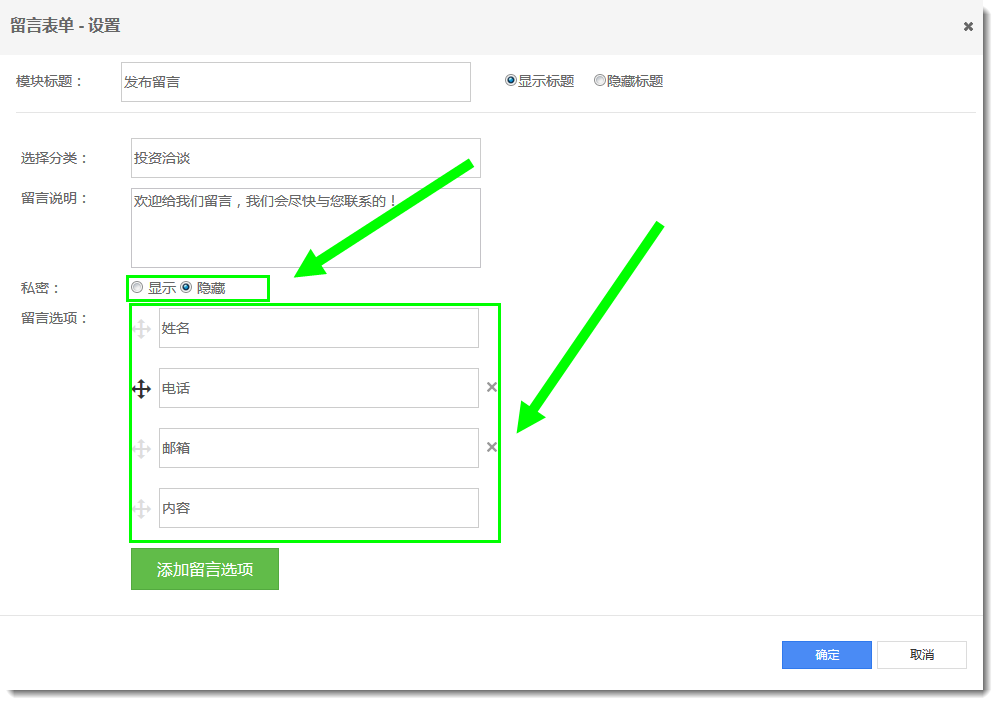Click the drag handle beside 内容 field
Image resolution: width=998 pixels, height=705 pixels.
click(141, 509)
